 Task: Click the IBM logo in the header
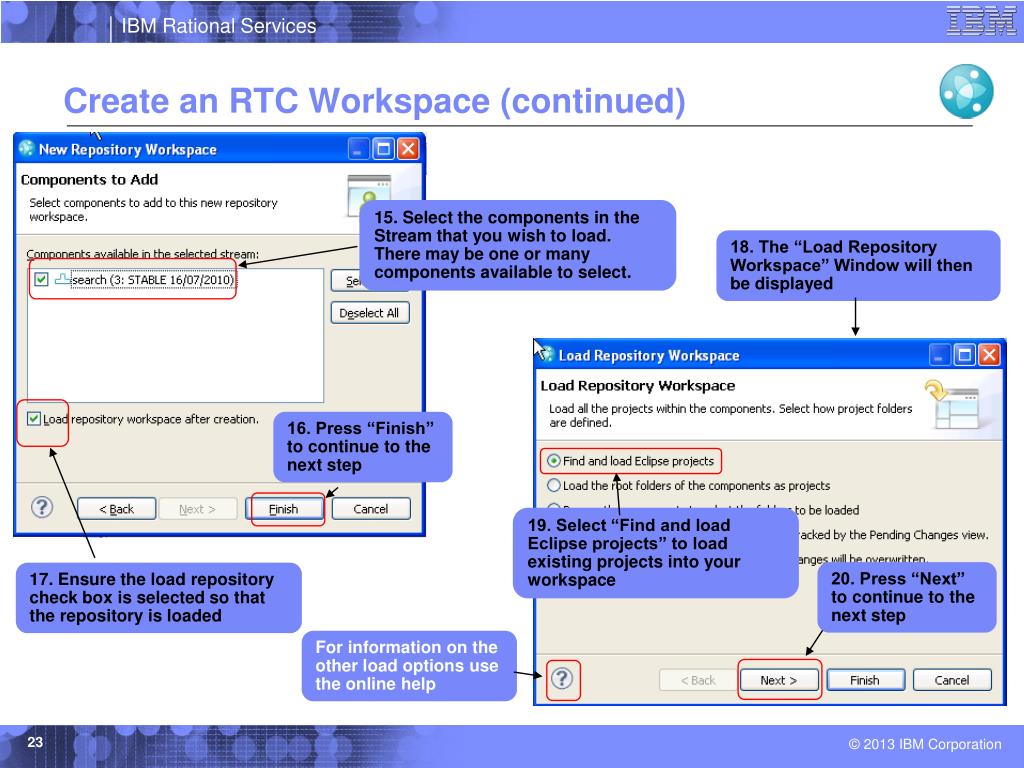click(980, 20)
